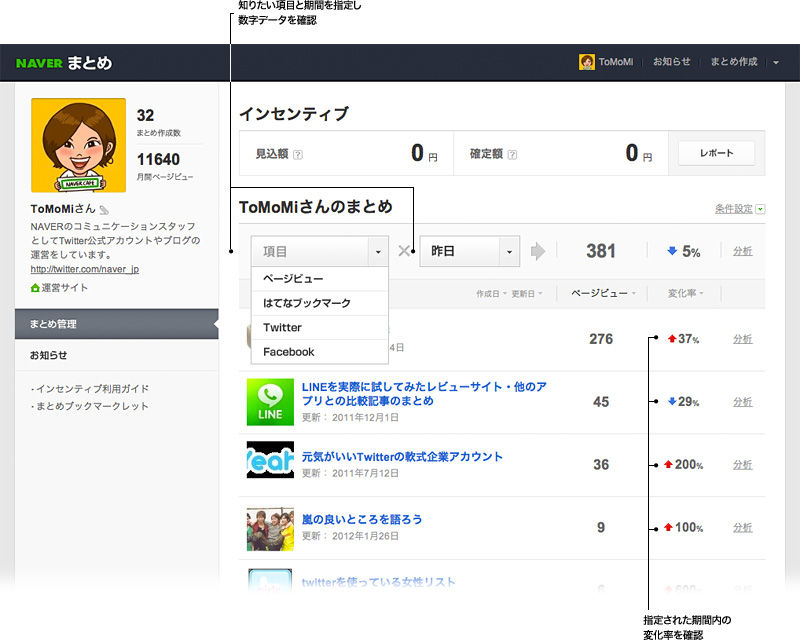This screenshot has width=800, height=640.
Task: Open 嵐の良いところを語ろう article link
Action: [362, 519]
